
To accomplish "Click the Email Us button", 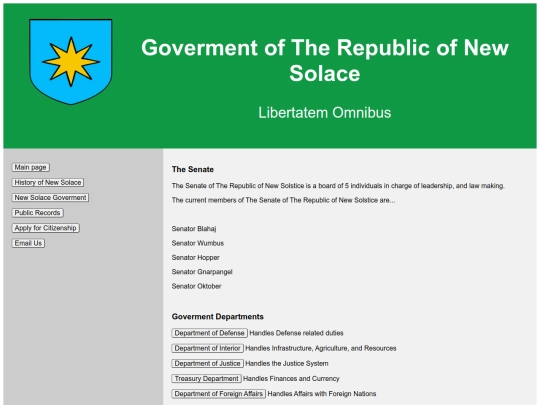I will (28, 243).
